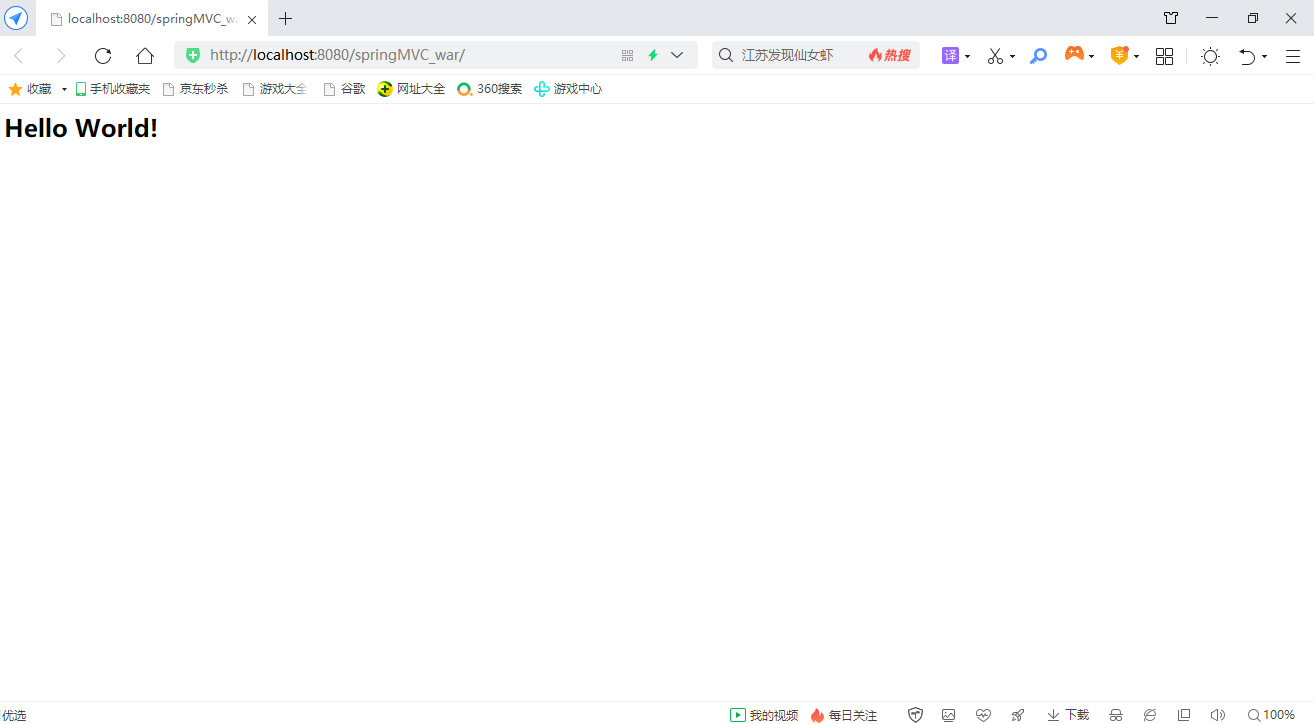
Task: Click the orange wallet shield icon
Action: tap(1119, 56)
